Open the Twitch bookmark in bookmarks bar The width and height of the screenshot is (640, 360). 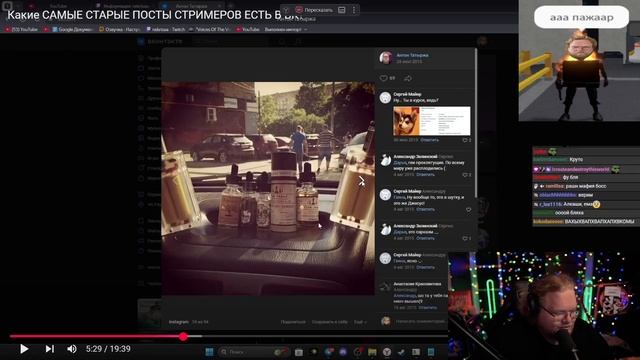[x=165, y=29]
